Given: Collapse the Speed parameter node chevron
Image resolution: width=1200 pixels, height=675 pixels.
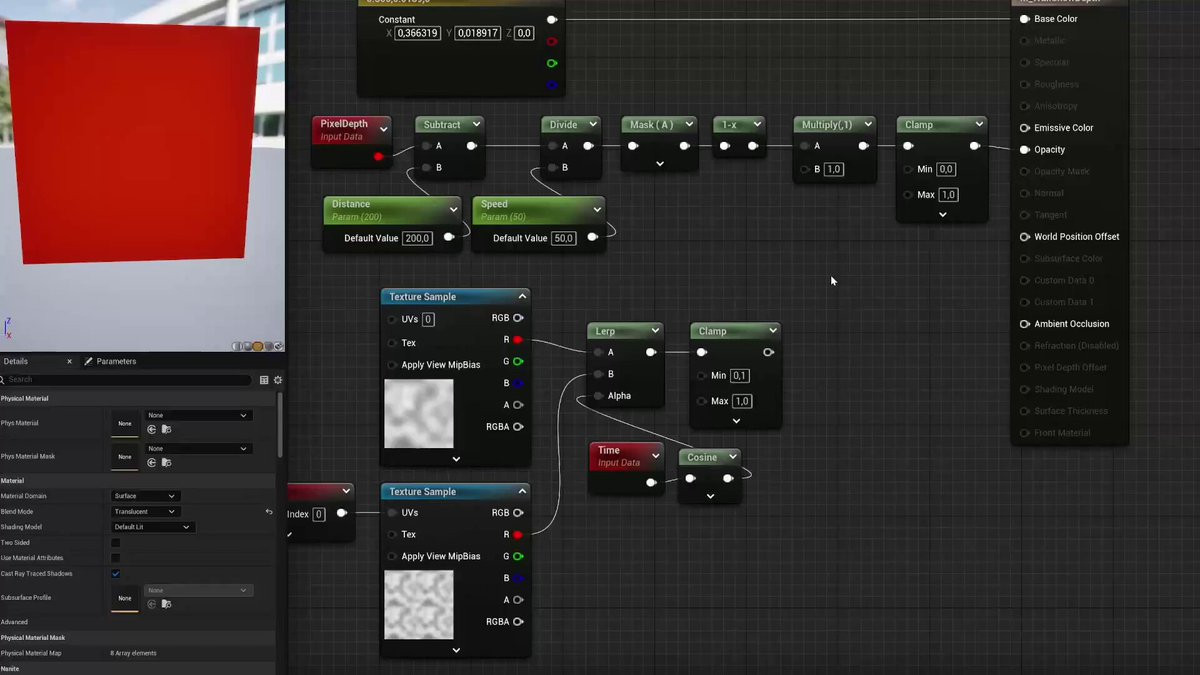Looking at the screenshot, I should [x=597, y=210].
